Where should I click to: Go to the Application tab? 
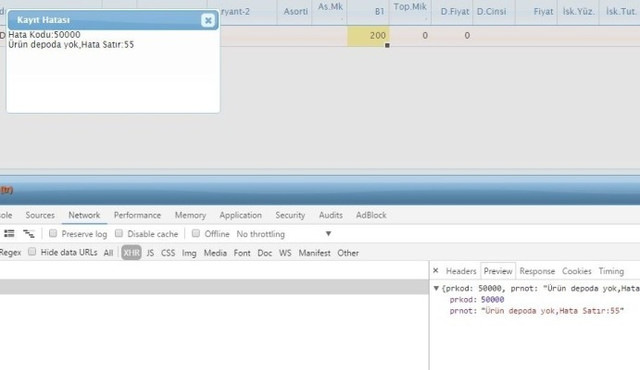tap(240, 215)
